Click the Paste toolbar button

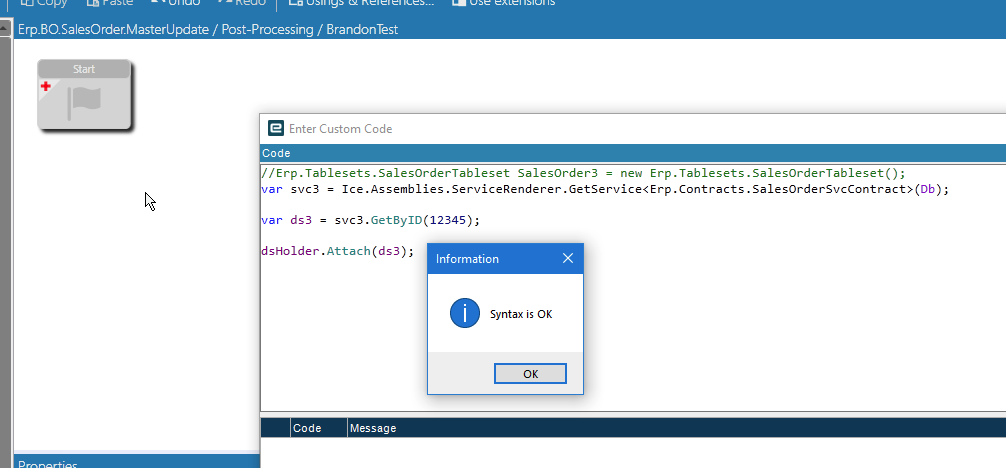point(110,3)
